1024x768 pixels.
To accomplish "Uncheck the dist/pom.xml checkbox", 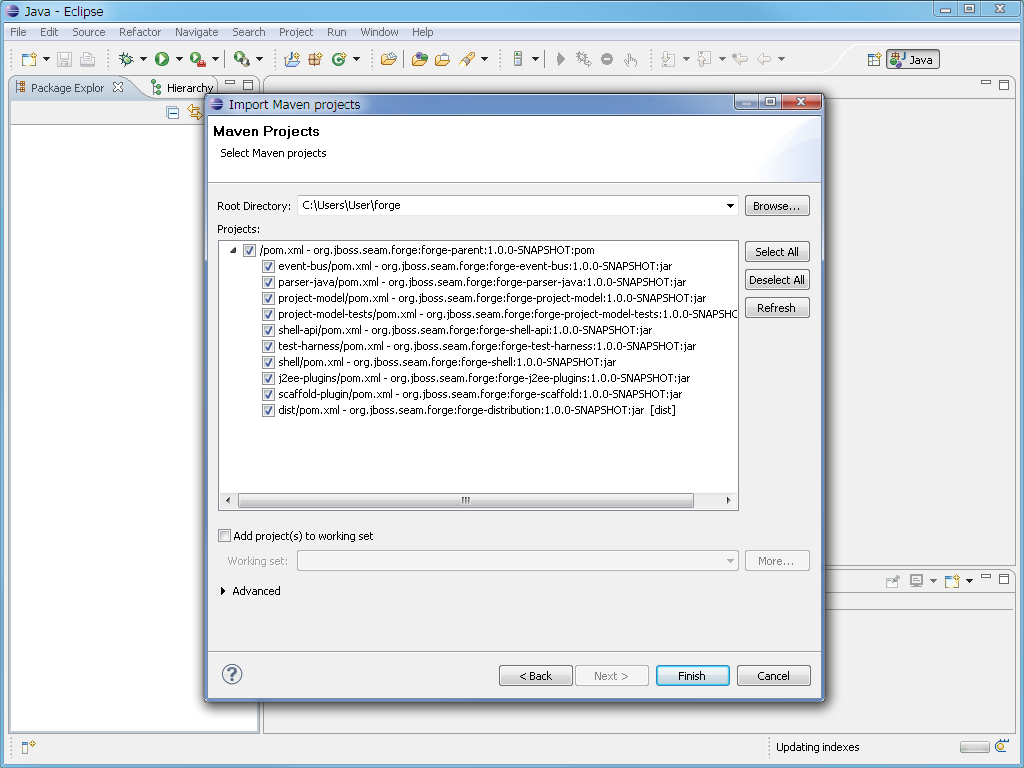I will point(268,410).
